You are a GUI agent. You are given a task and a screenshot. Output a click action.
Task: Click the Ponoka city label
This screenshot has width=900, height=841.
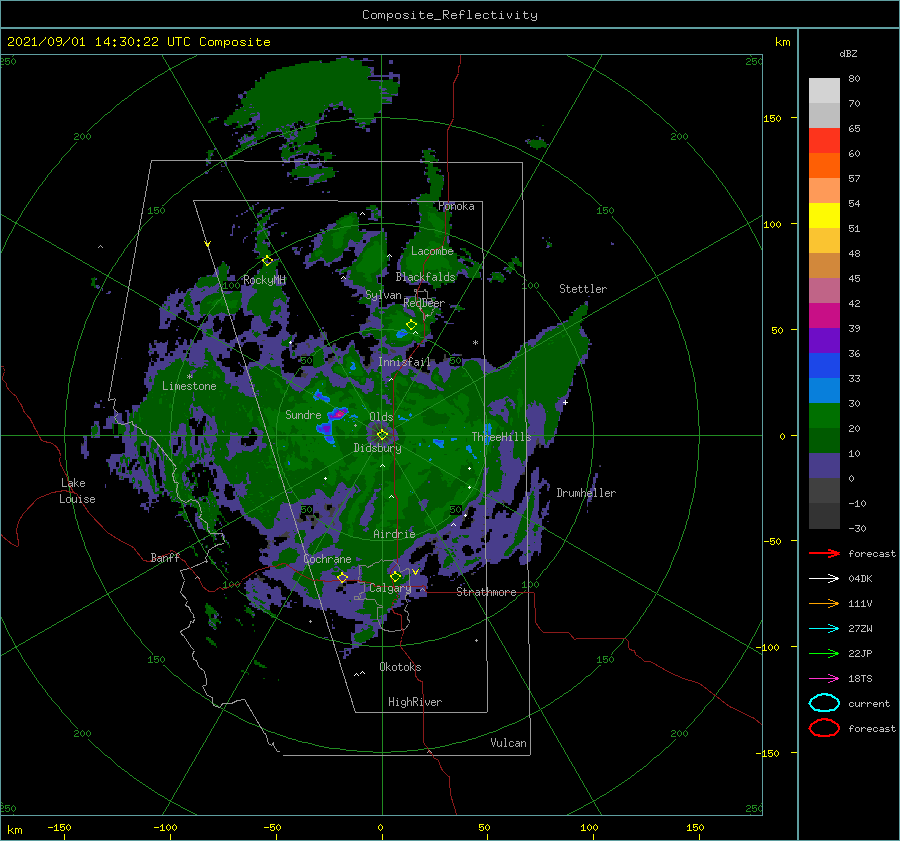456,206
